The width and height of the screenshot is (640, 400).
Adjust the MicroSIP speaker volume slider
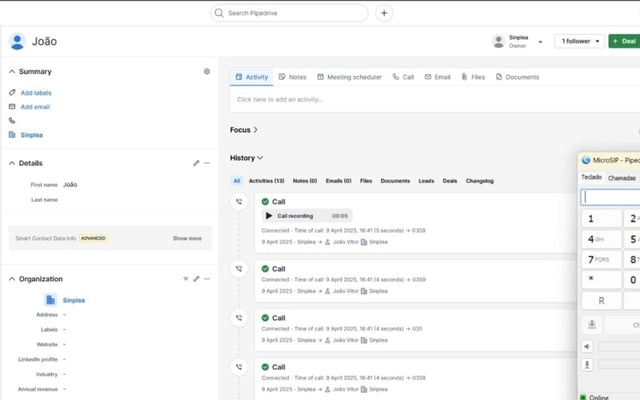click(619, 347)
